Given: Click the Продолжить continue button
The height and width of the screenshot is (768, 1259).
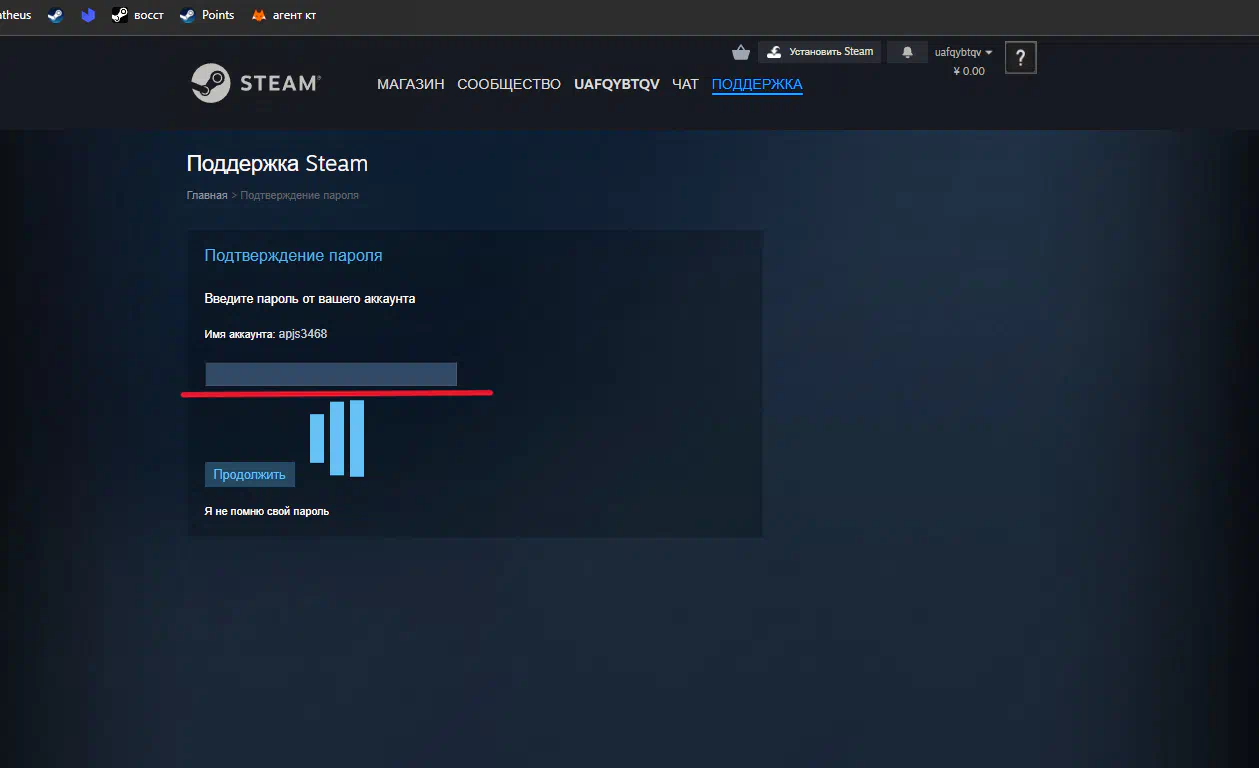Looking at the screenshot, I should [x=249, y=475].
